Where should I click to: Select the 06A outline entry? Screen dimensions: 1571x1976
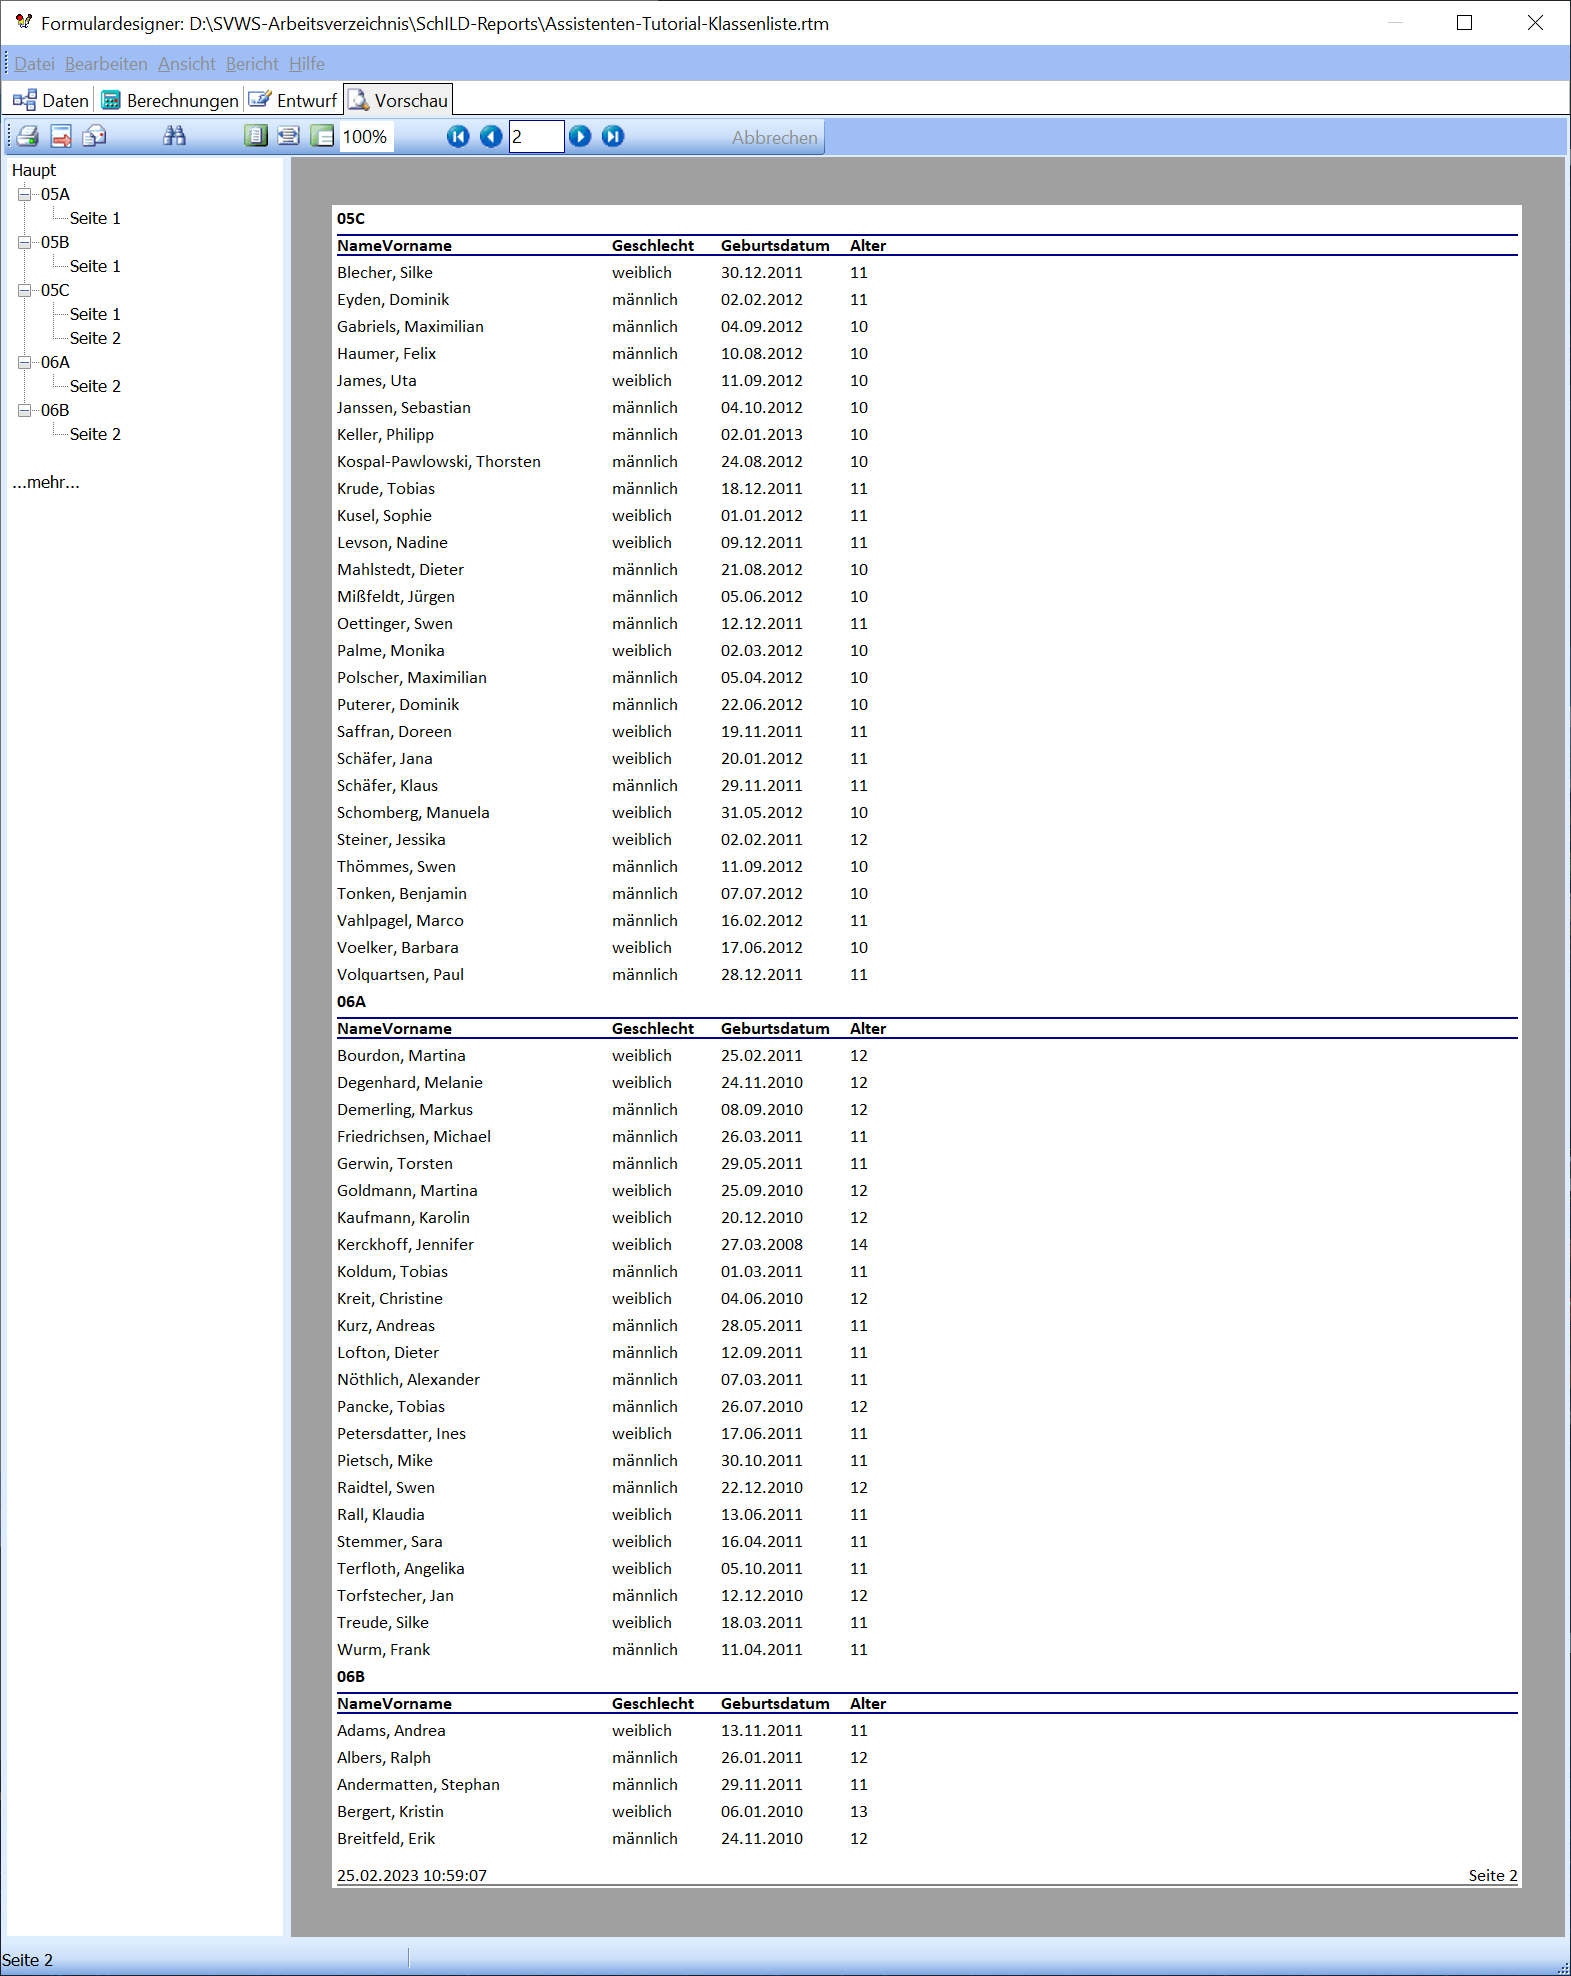55,362
